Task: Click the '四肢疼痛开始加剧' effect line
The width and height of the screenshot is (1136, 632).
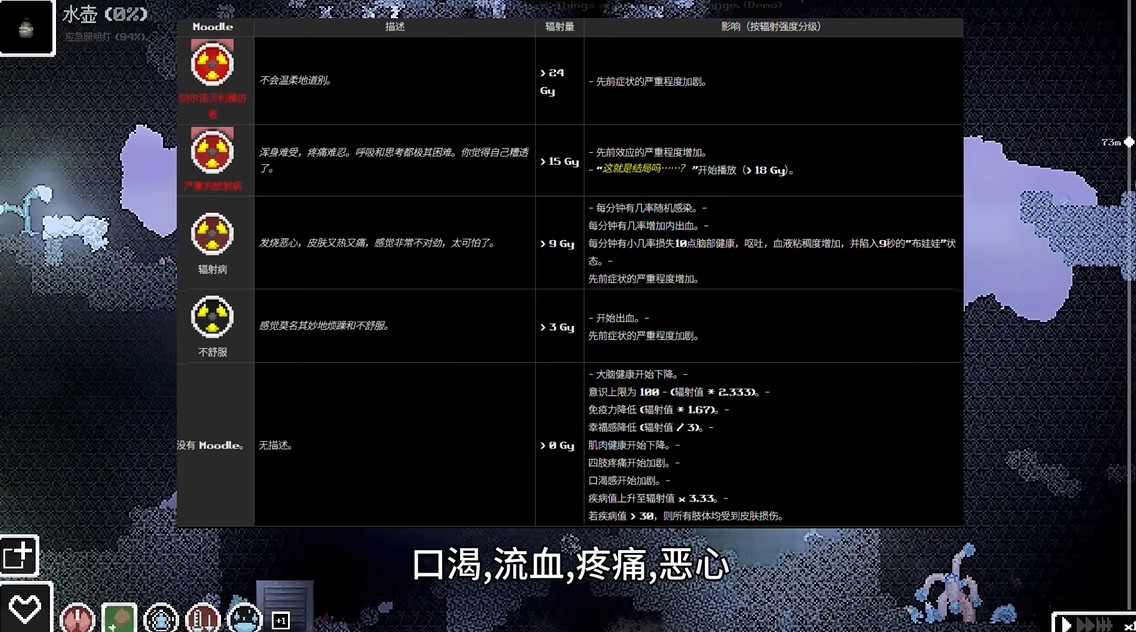Action: point(634,462)
